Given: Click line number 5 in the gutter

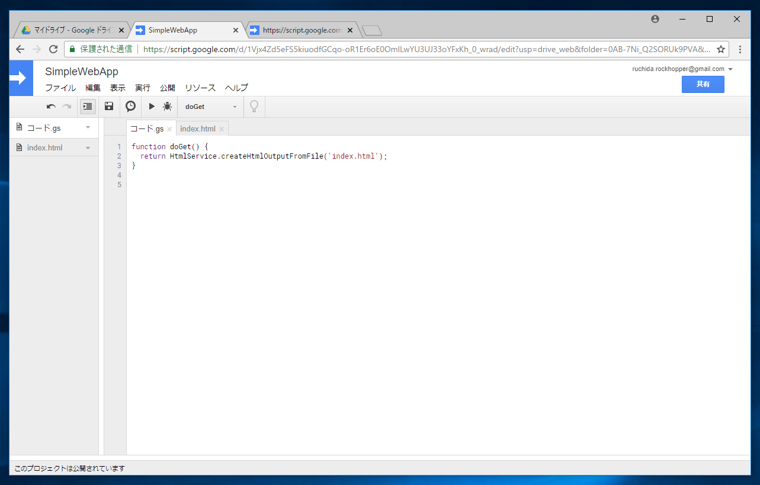Looking at the screenshot, I should (x=119, y=185).
